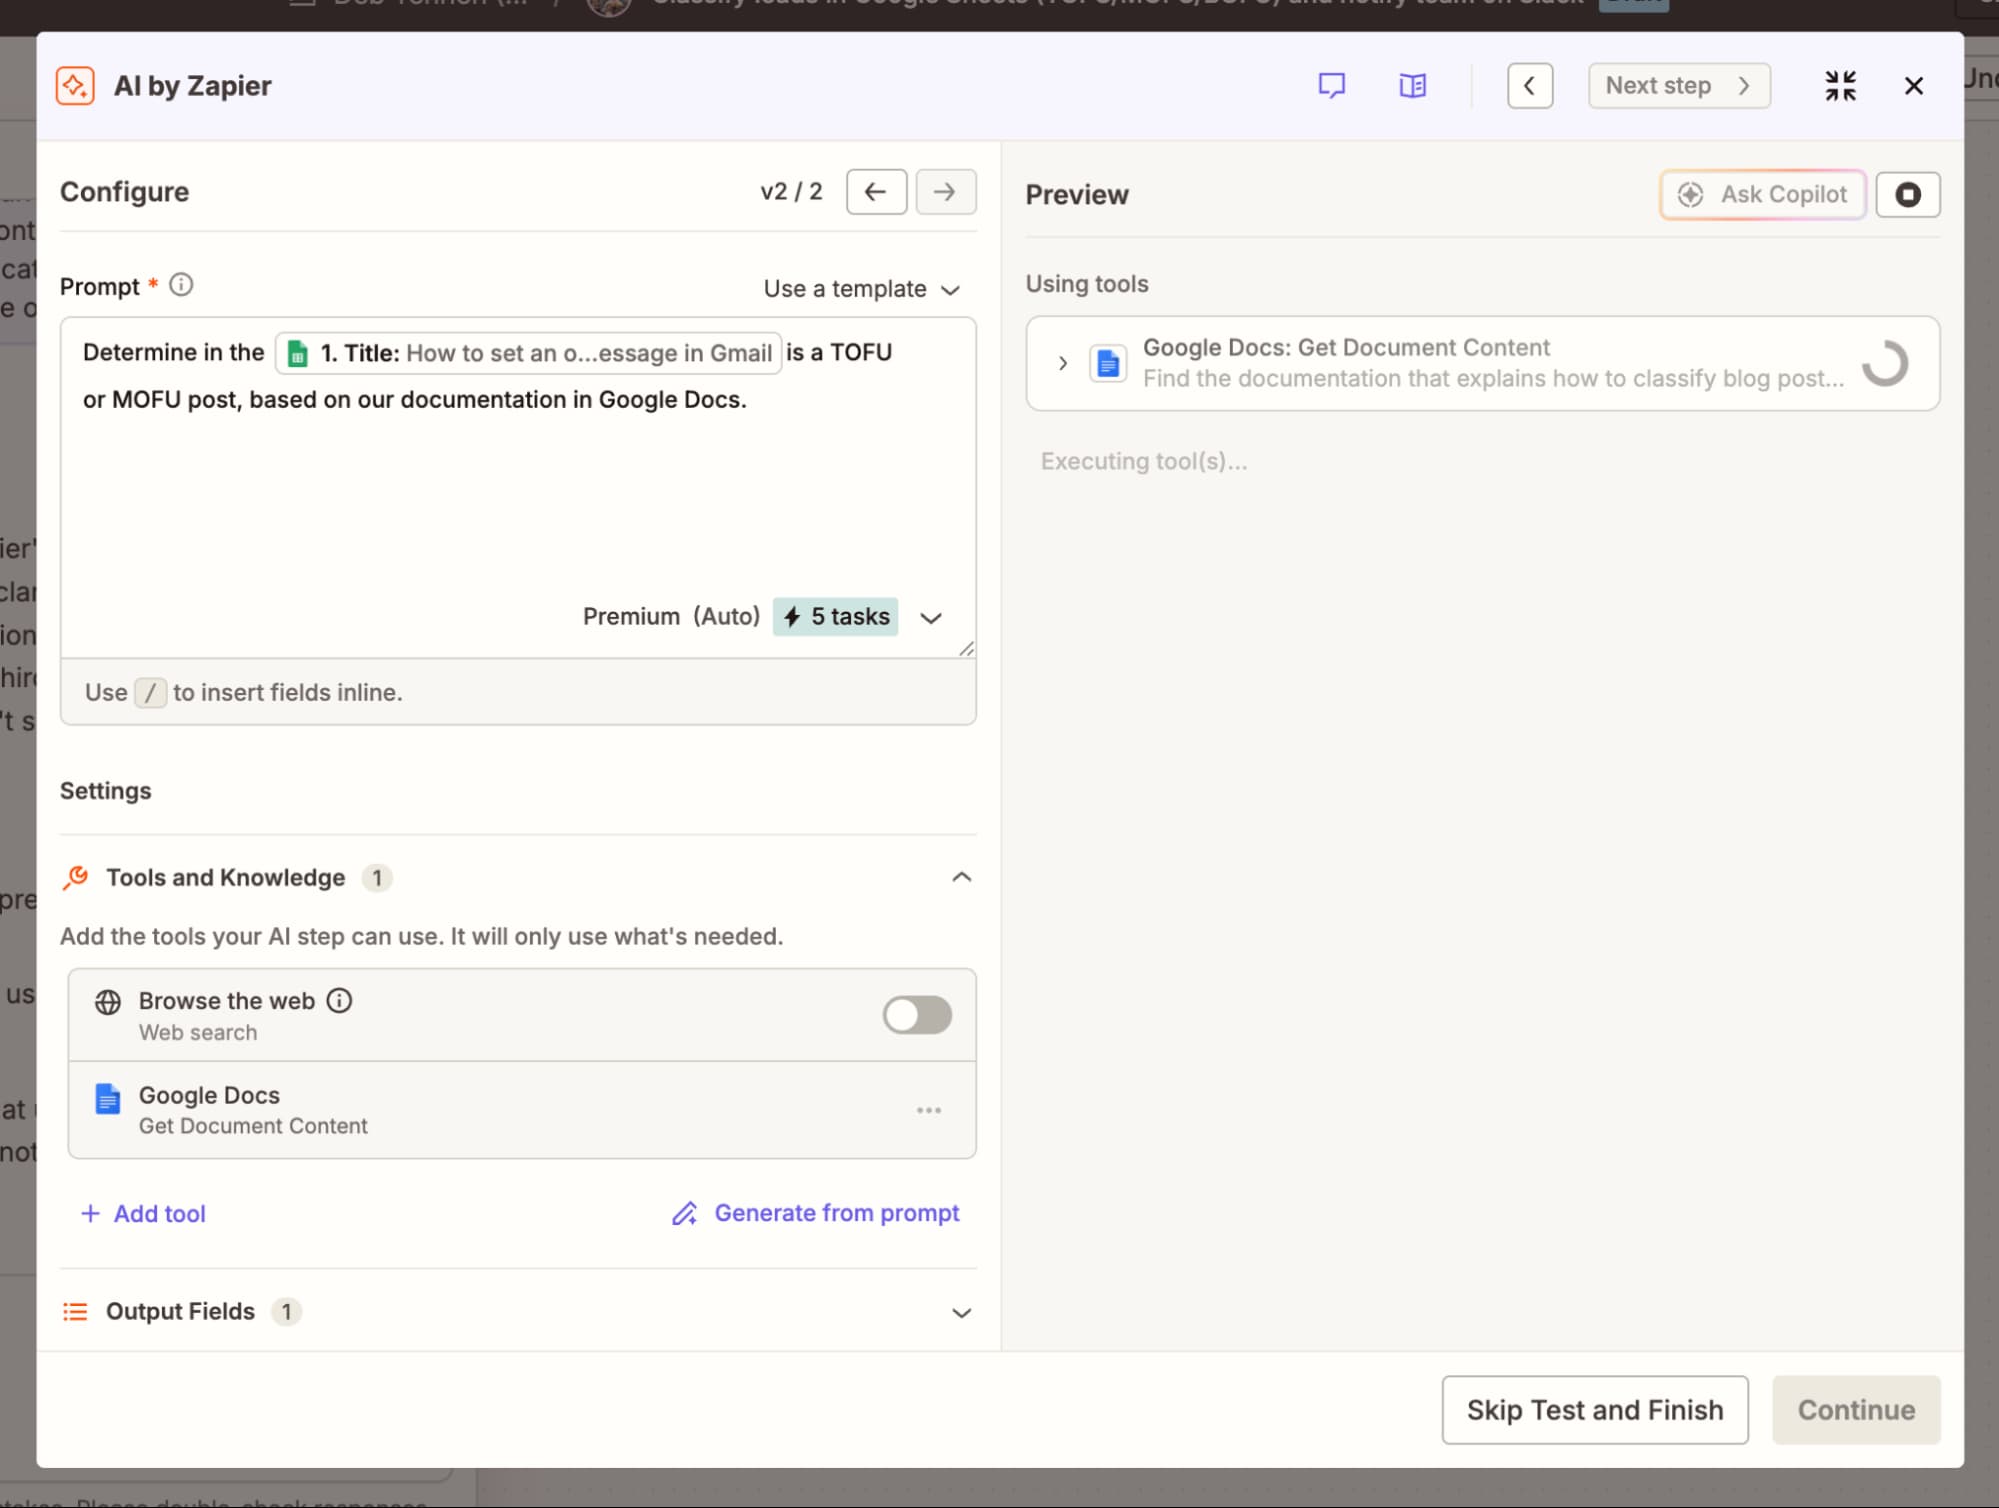Click the loading spinner in Preview
This screenshot has height=1508, width=1999.
[x=1884, y=363]
